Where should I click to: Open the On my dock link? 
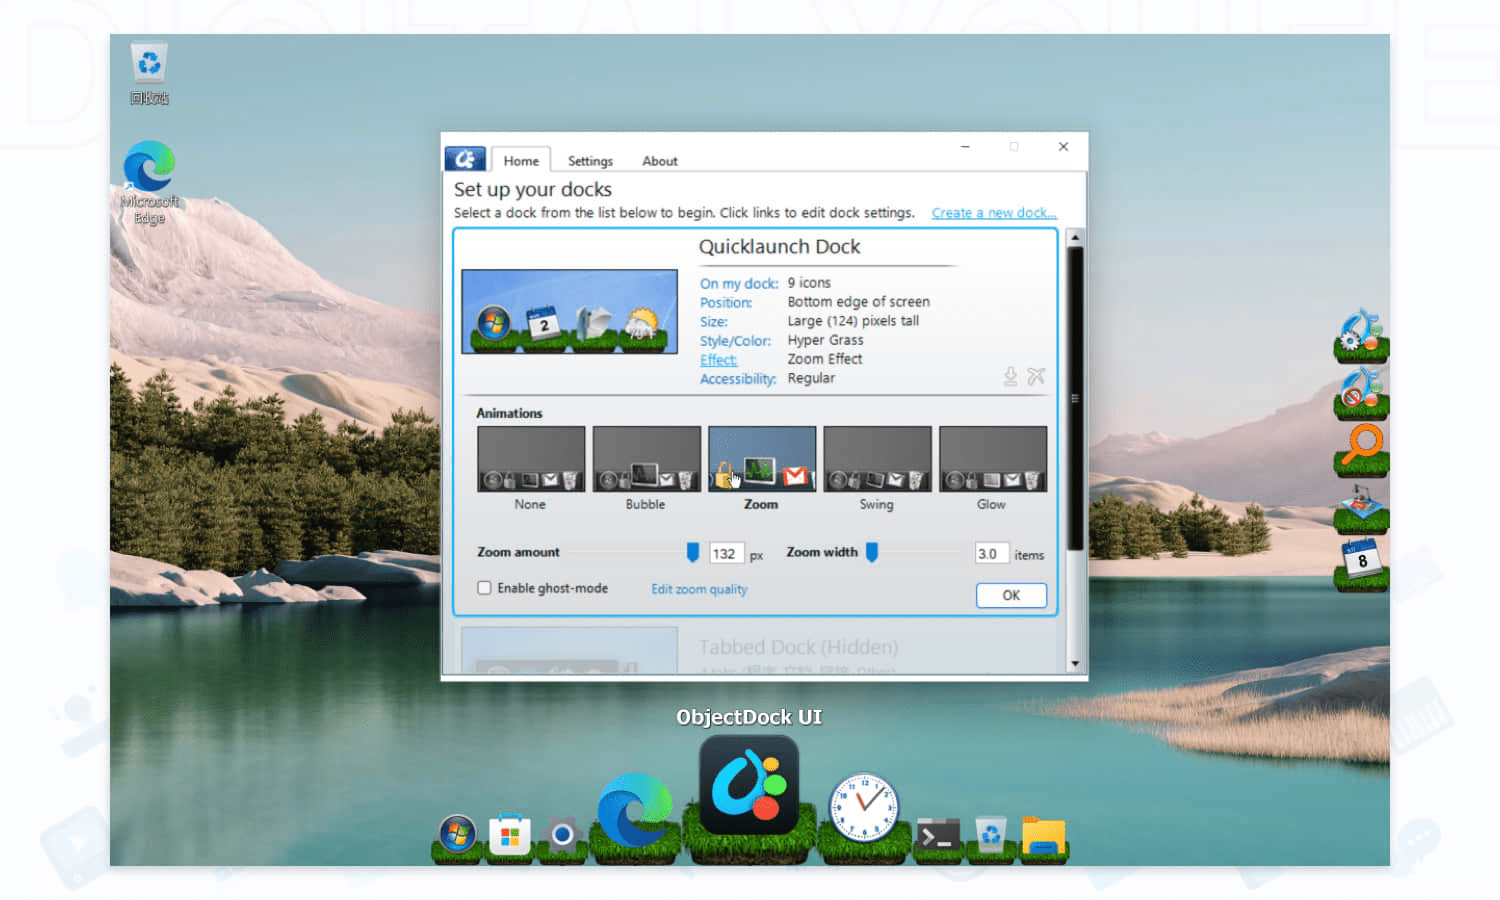pyautogui.click(x=739, y=284)
